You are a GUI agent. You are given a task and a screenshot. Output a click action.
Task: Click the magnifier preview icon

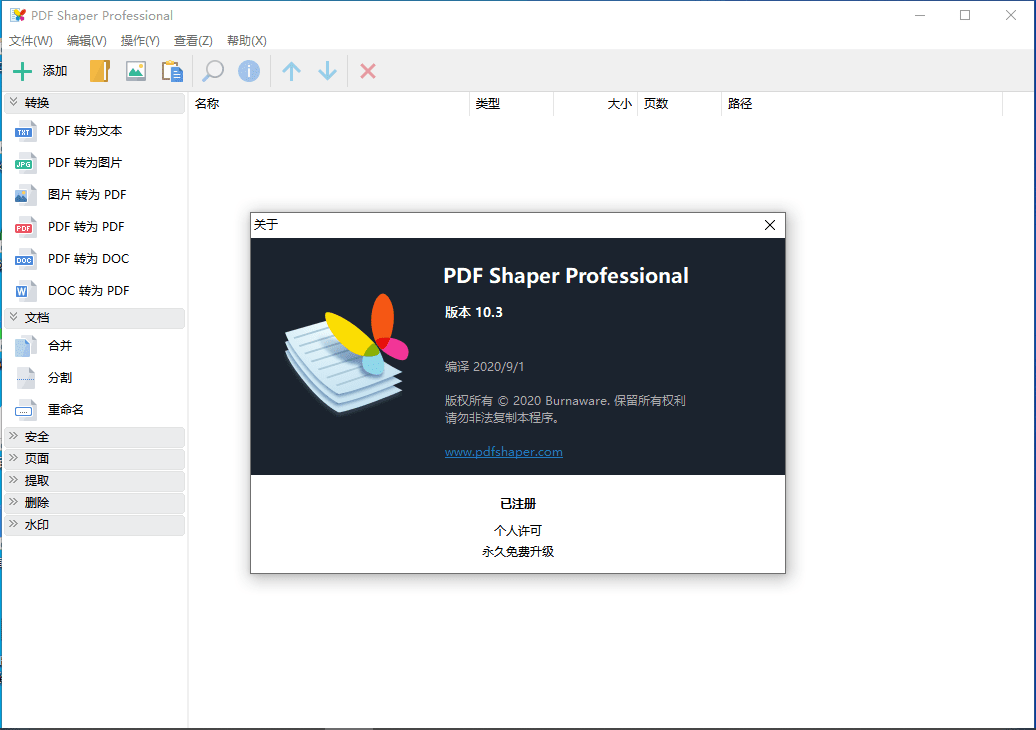coord(213,71)
